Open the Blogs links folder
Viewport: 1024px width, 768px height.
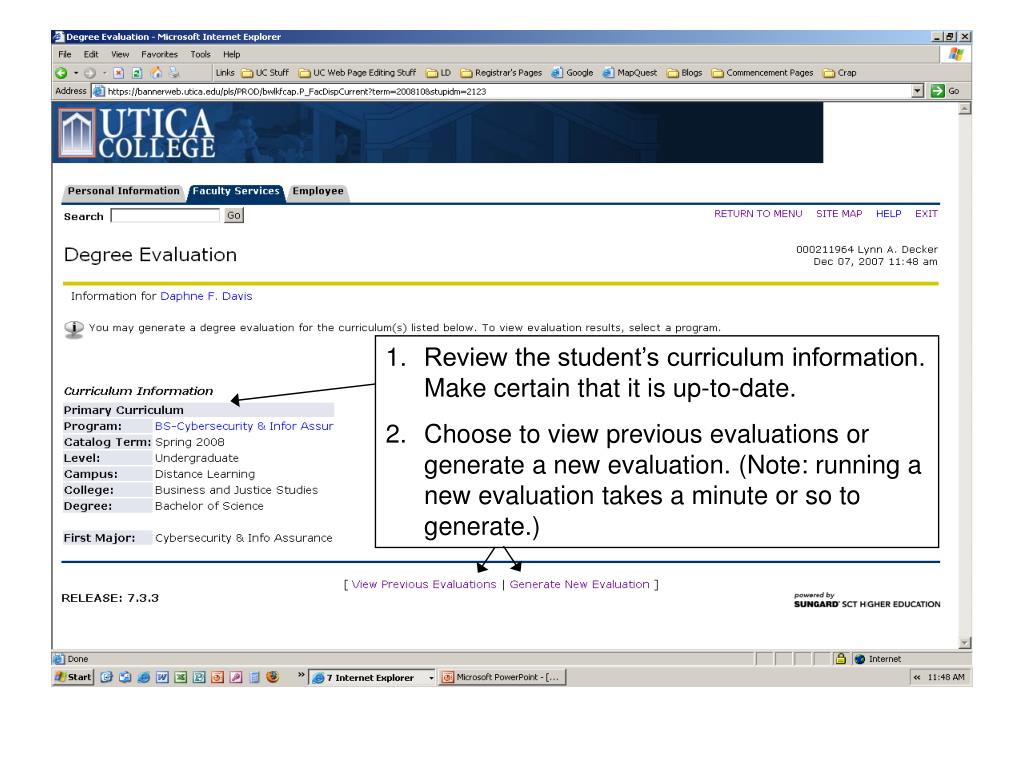tap(684, 73)
